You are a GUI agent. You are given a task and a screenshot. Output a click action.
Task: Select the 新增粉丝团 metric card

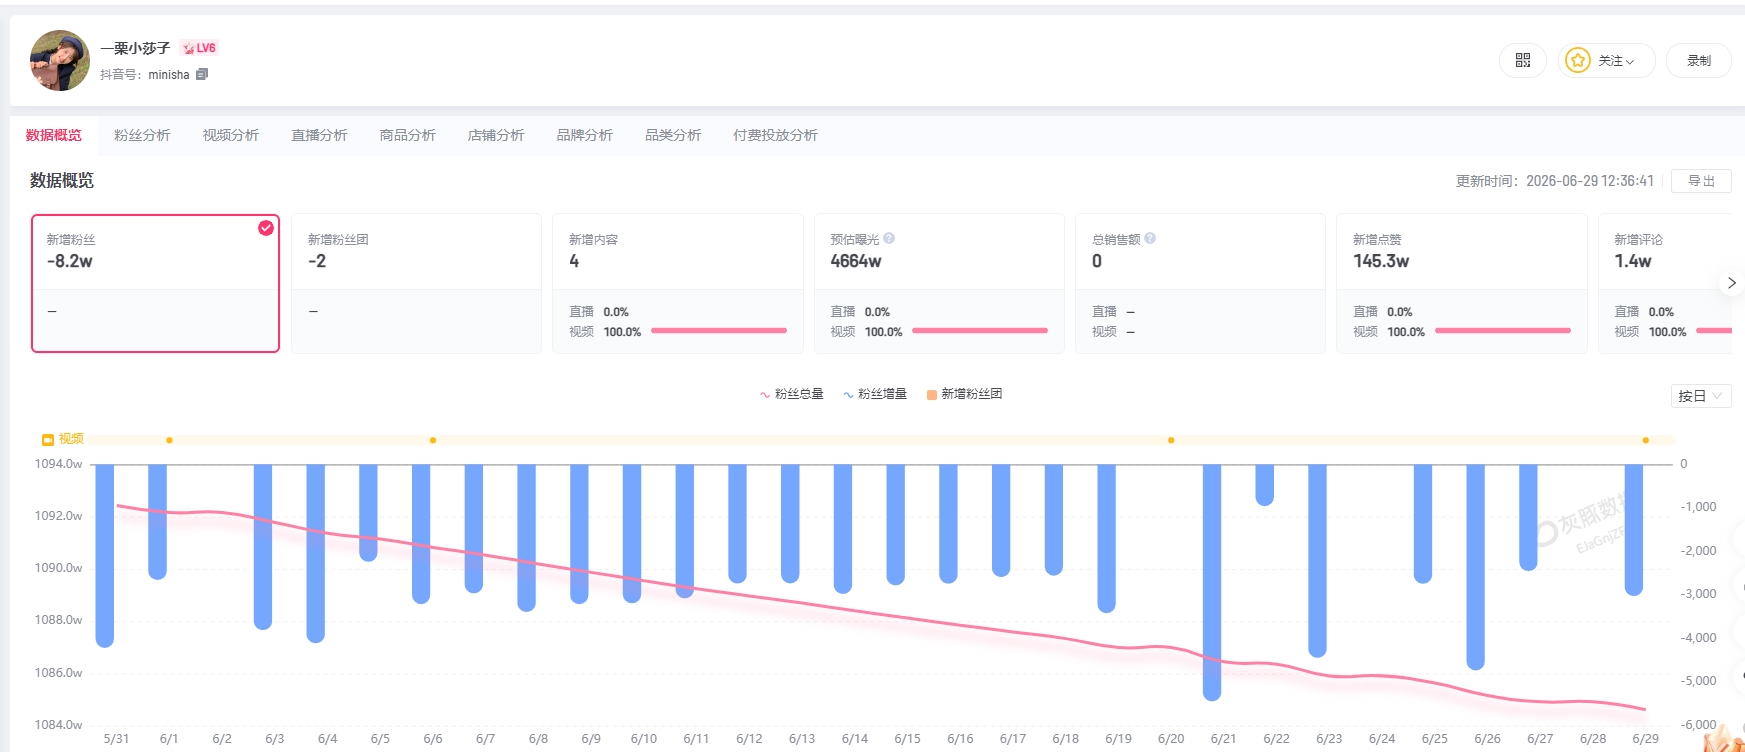[x=416, y=283]
